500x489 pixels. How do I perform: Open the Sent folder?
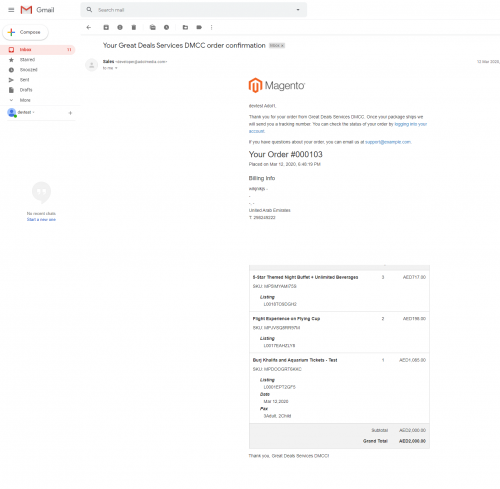24,80
